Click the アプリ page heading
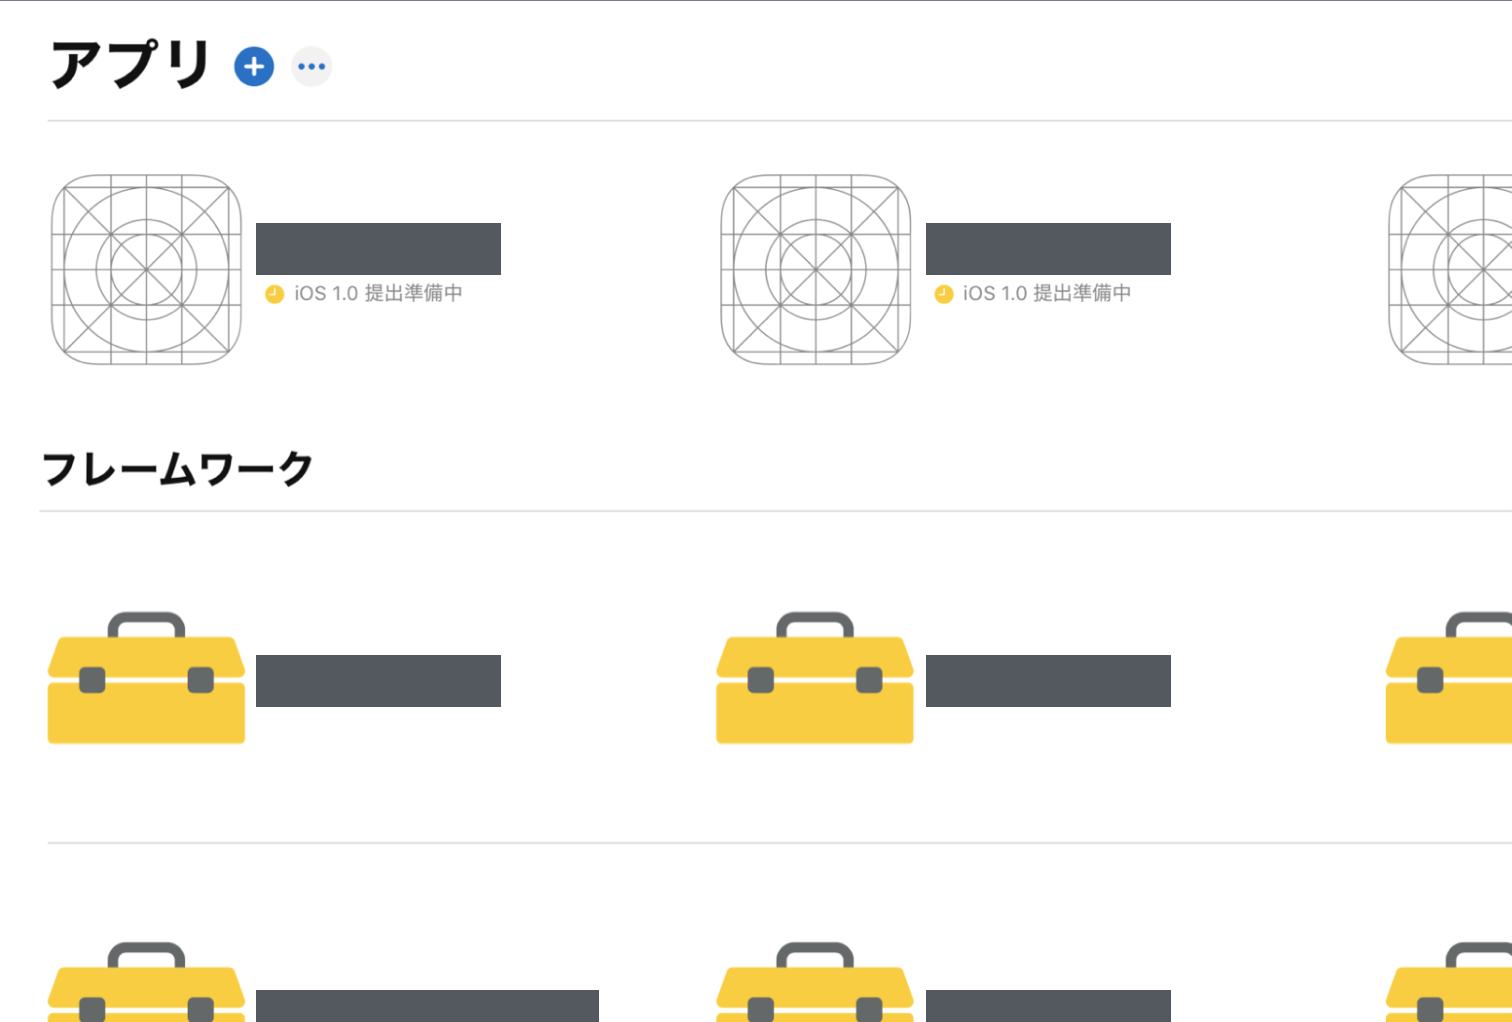Image resolution: width=1512 pixels, height=1022 pixels. click(130, 65)
